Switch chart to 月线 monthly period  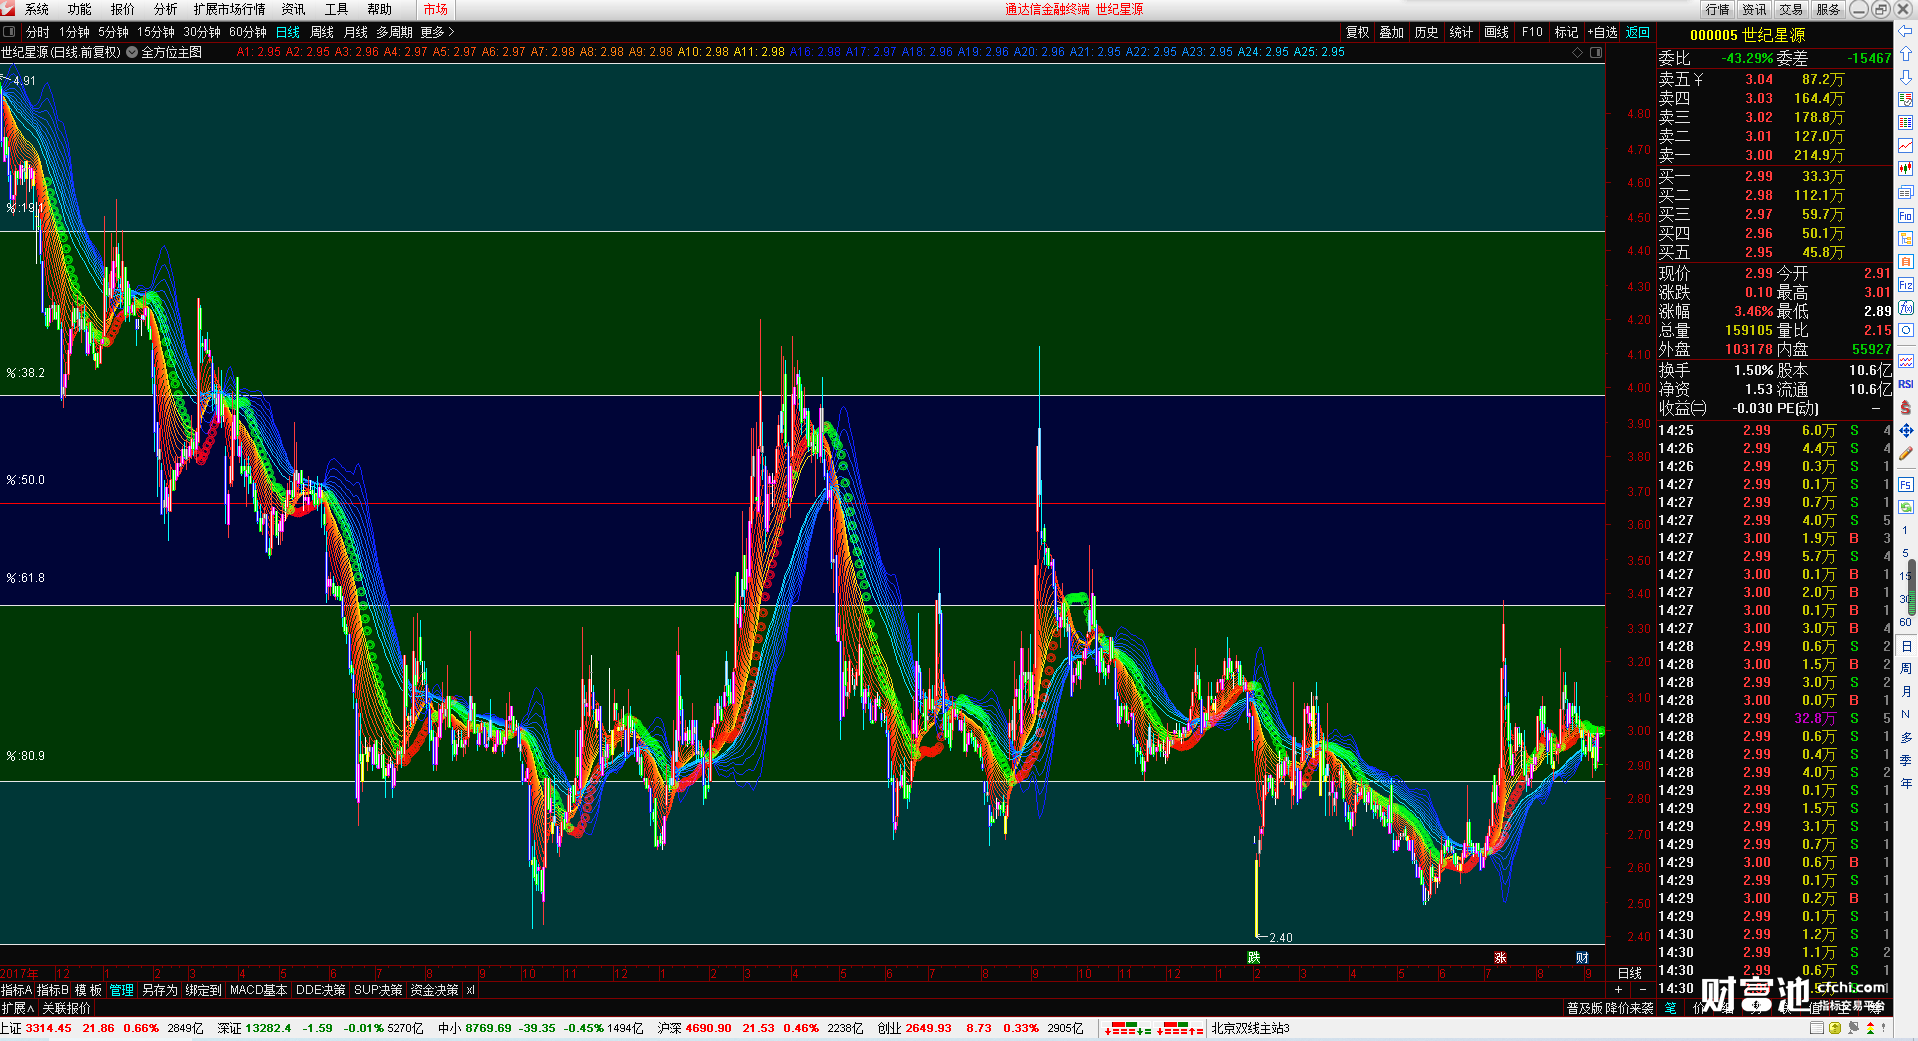(356, 32)
